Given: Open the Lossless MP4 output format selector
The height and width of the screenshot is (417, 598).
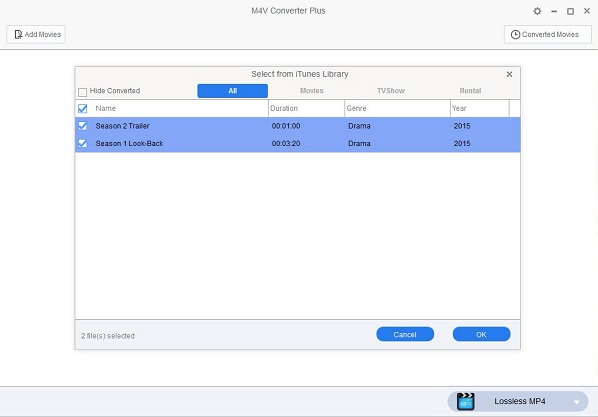Looking at the screenshot, I should [518, 401].
